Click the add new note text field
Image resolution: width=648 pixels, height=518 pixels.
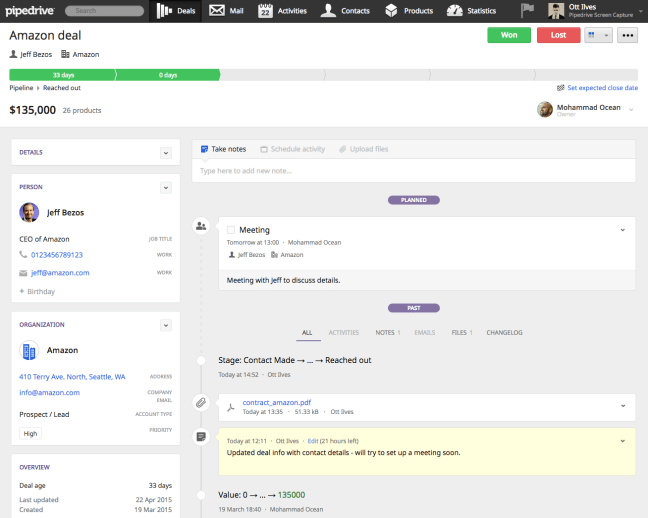413,171
